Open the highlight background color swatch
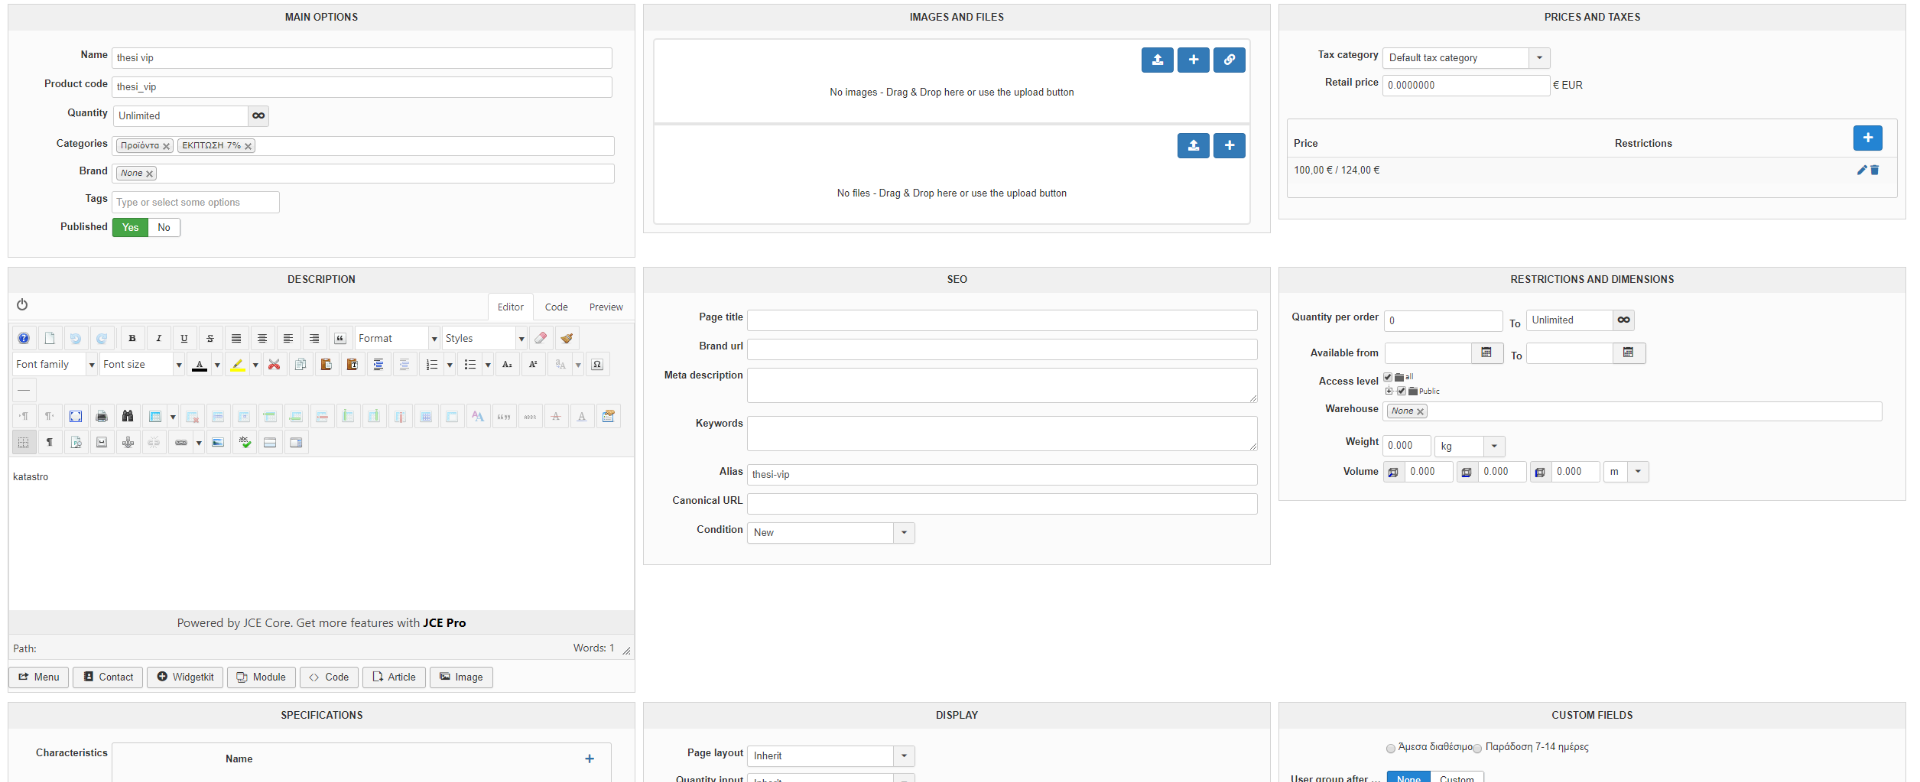The height and width of the screenshot is (782, 1920). pos(237,364)
